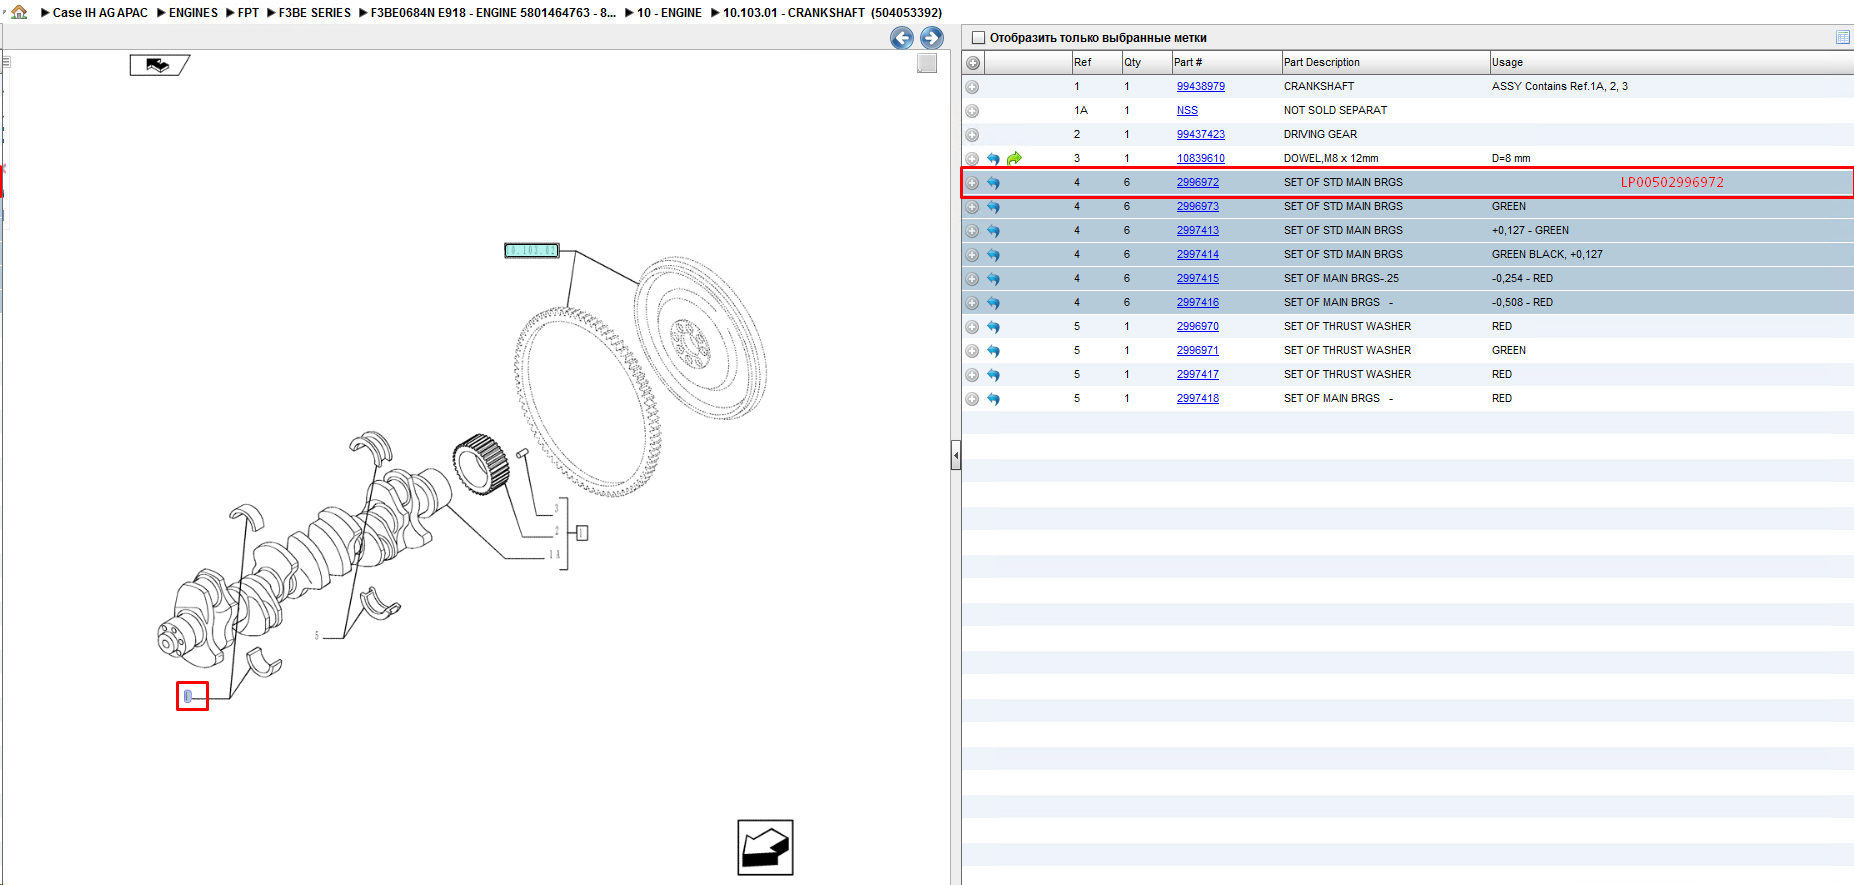The image size is (1854, 885).
Task: Click the plus icon for part 2997413
Action: (972, 231)
